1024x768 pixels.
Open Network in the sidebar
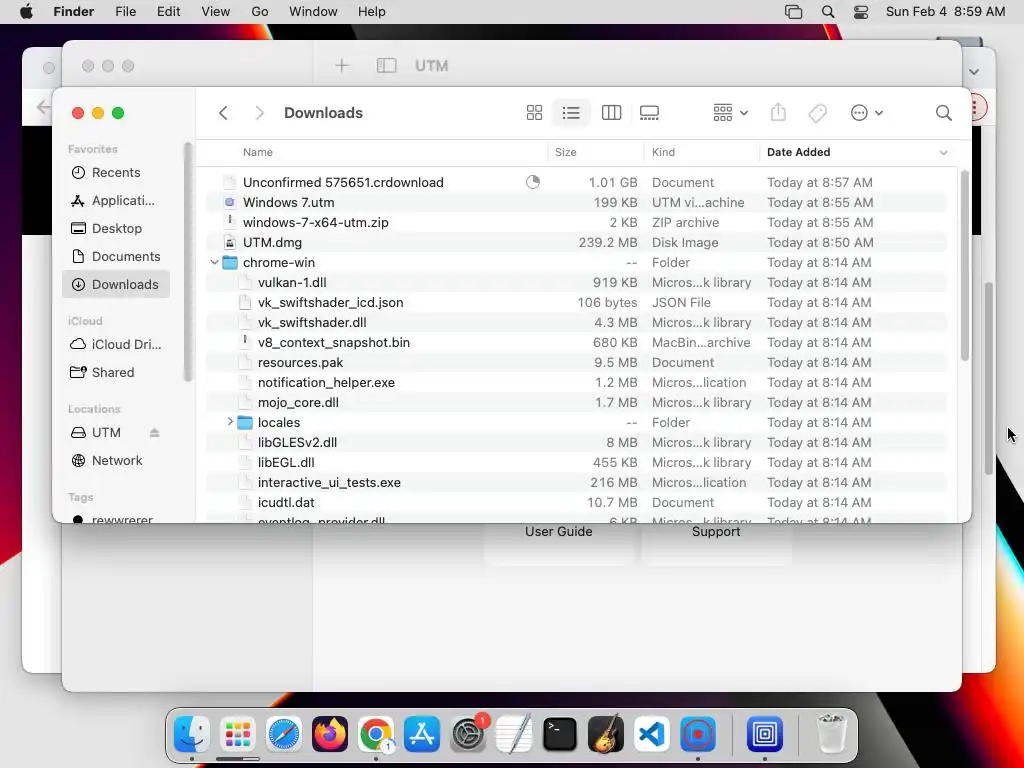point(116,460)
